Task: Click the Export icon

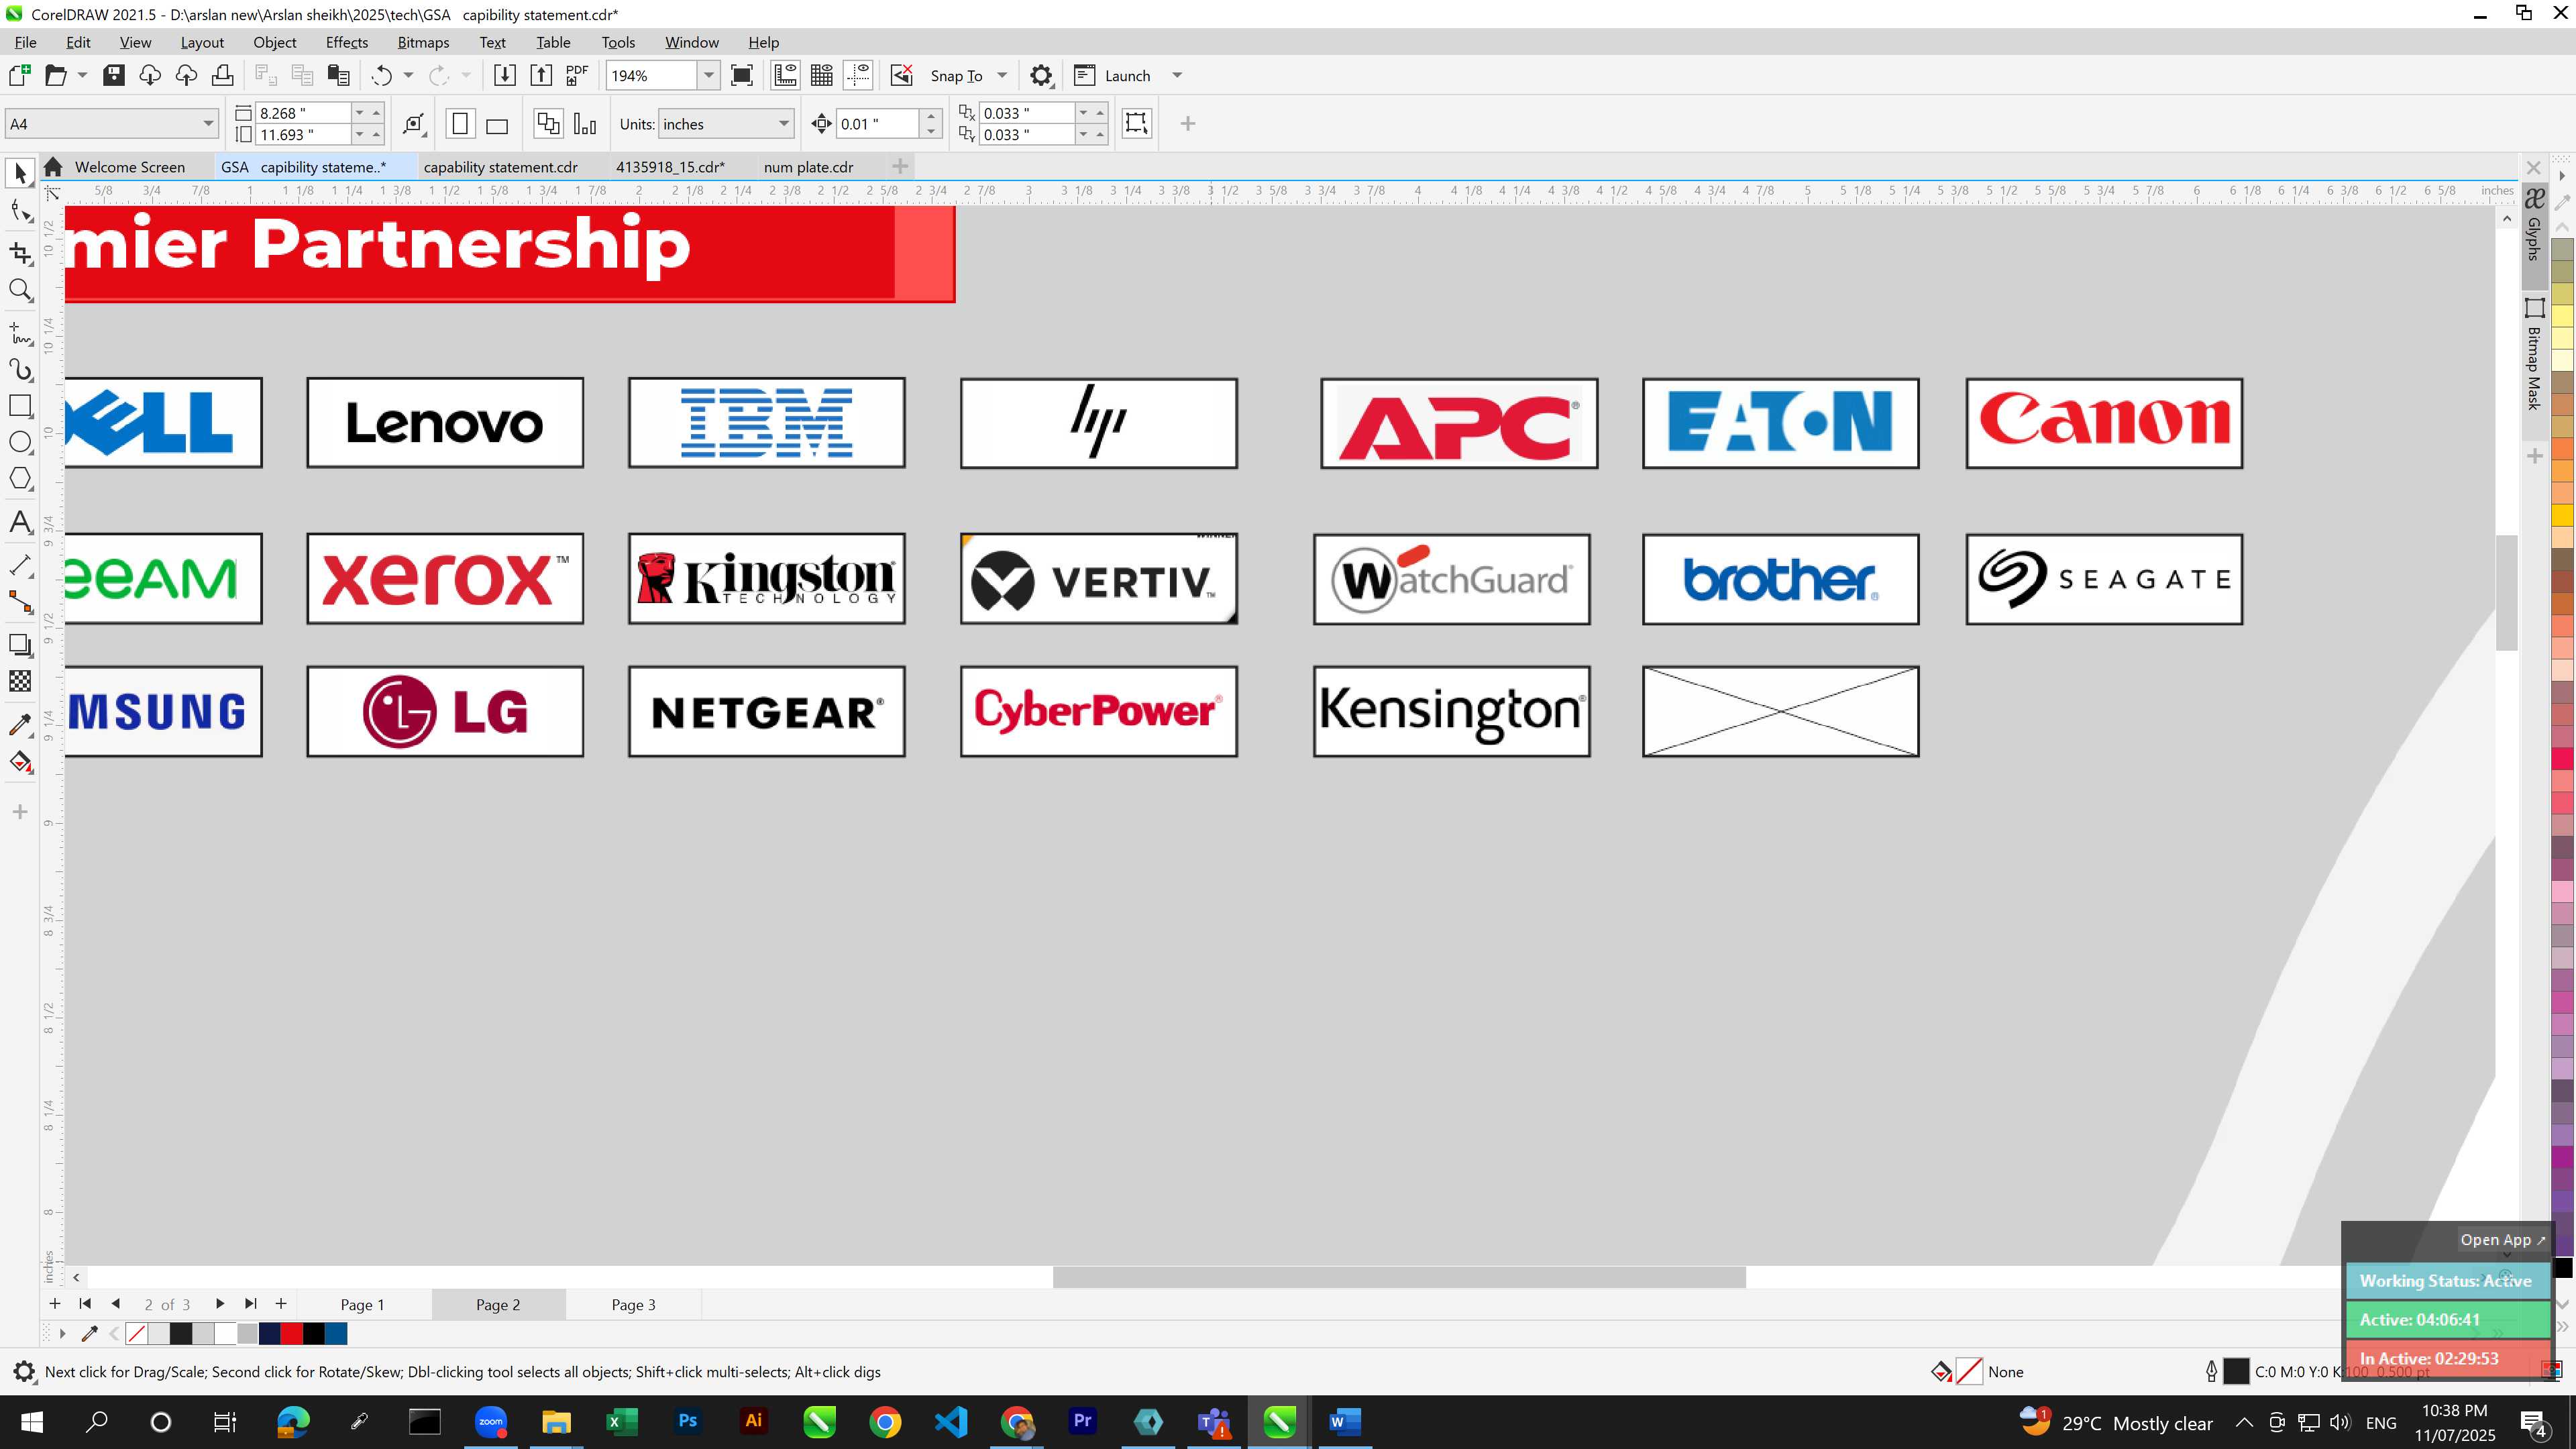Action: point(541,76)
